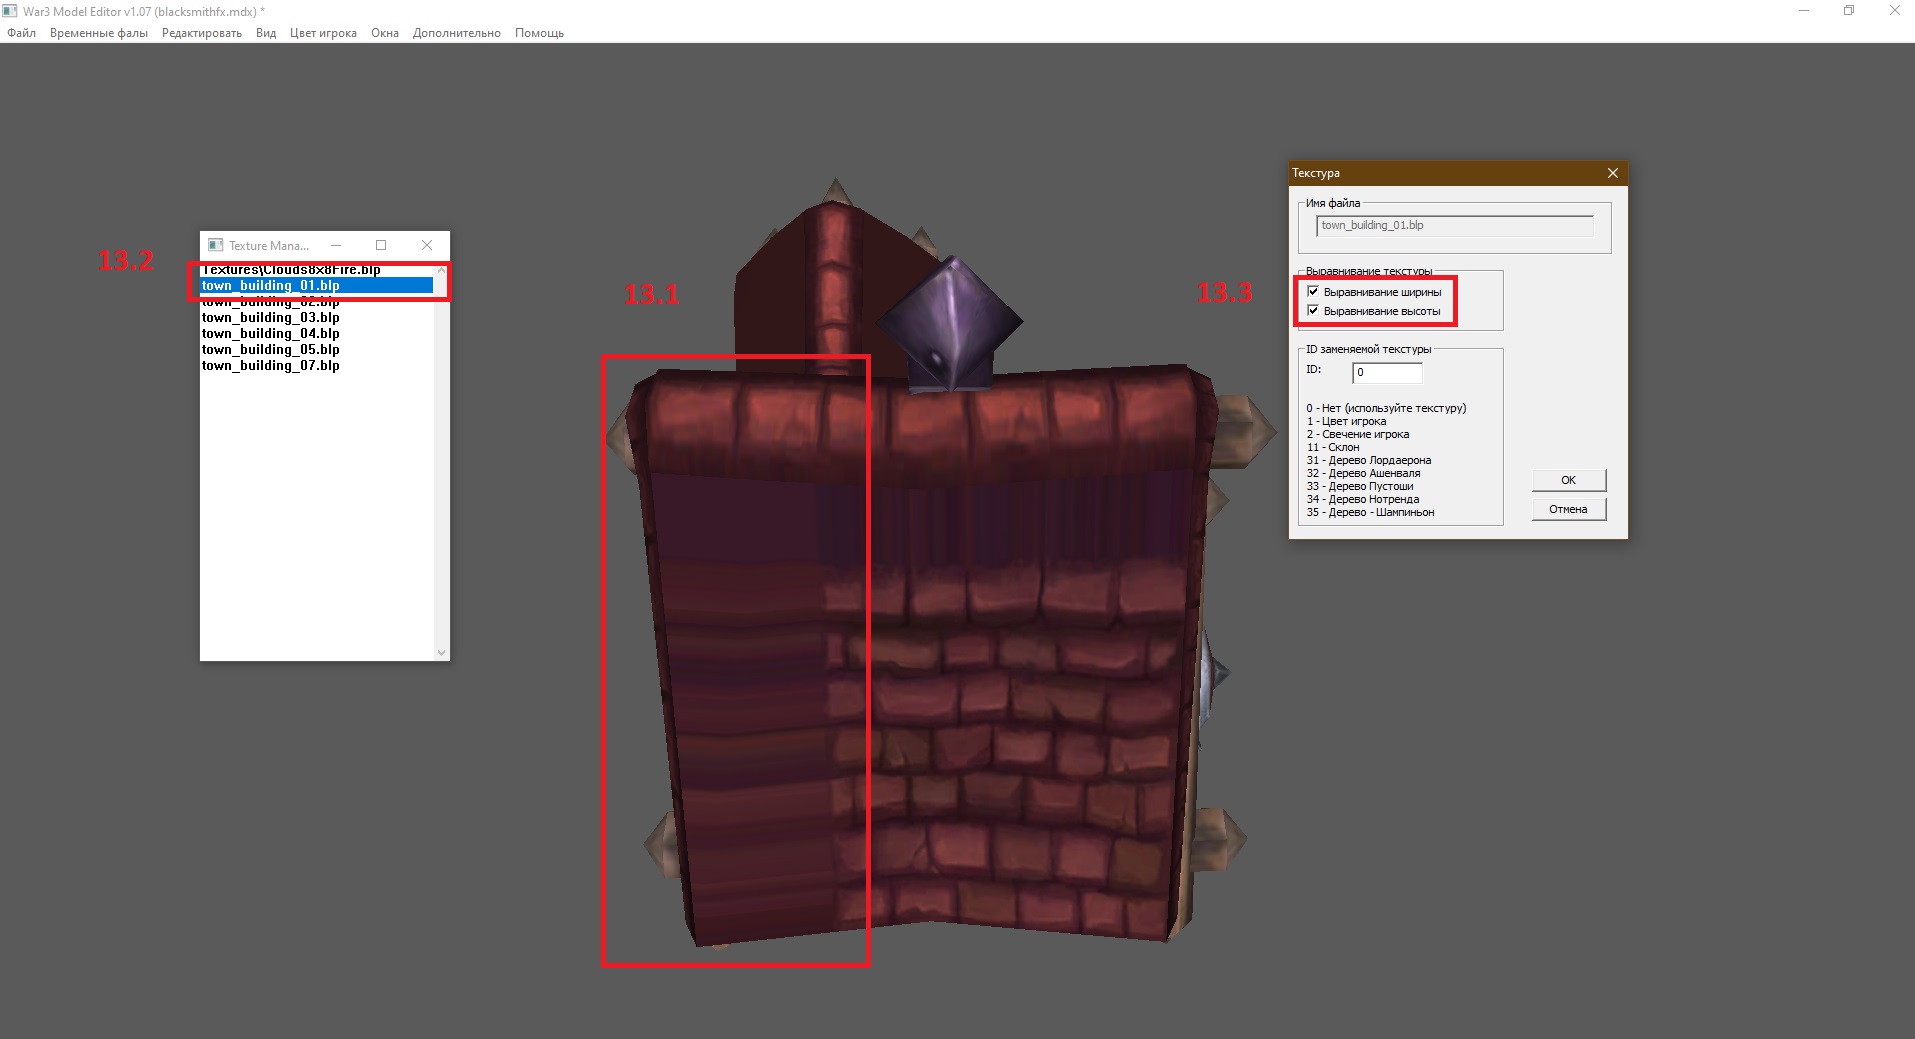Close the War3 Model Editor window
The image size is (1915, 1039).
point(1894,11)
